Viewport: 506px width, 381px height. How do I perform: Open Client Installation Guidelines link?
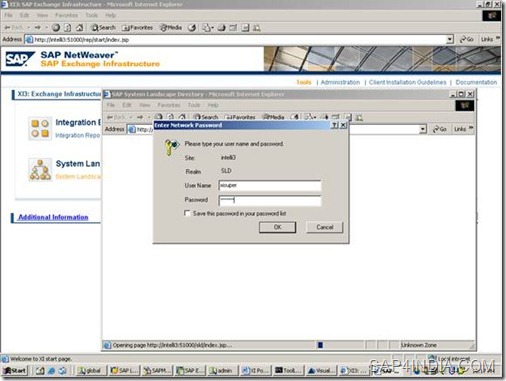407,82
